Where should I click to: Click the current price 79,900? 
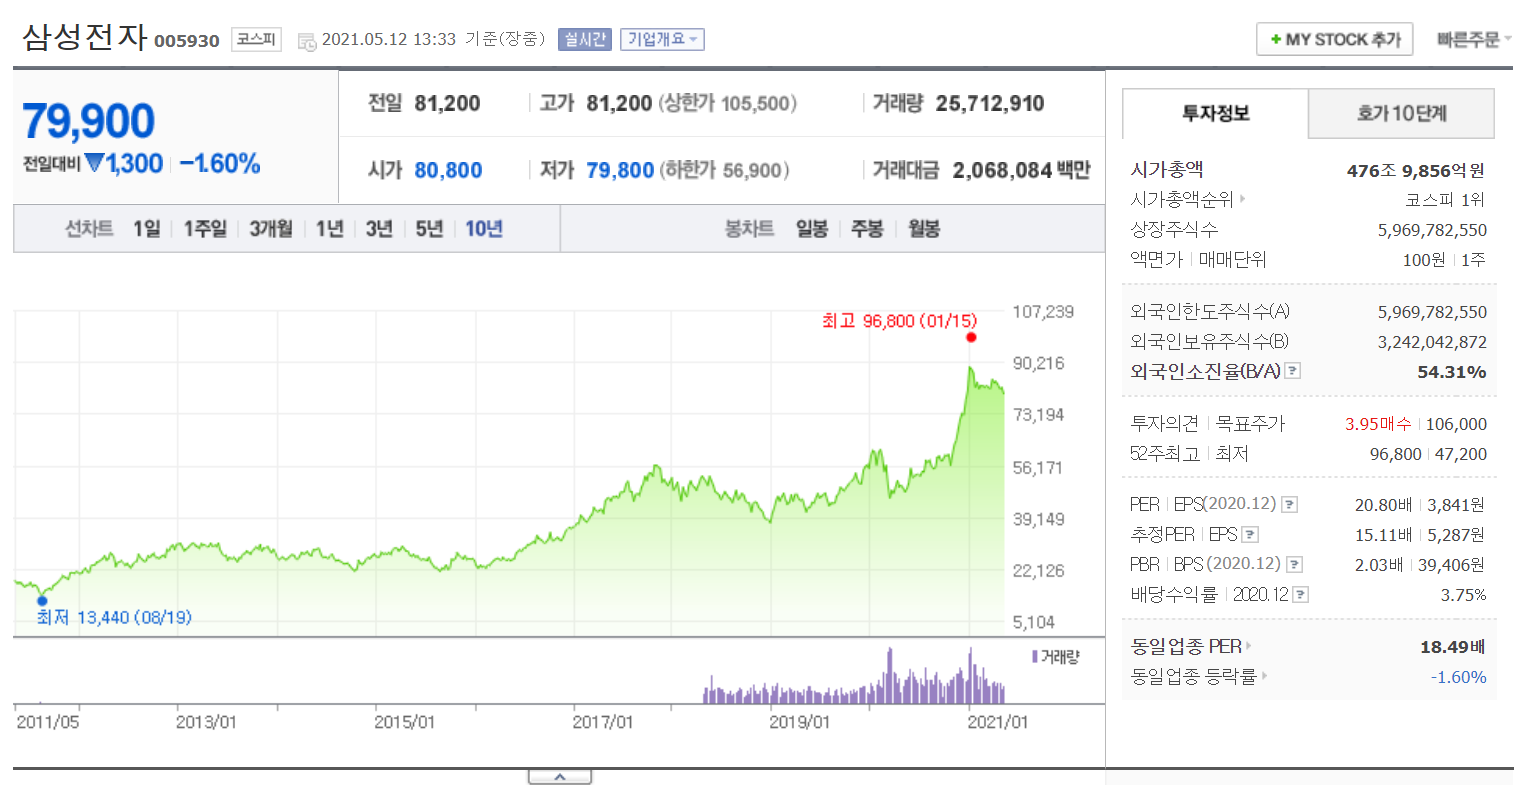pyautogui.click(x=89, y=121)
